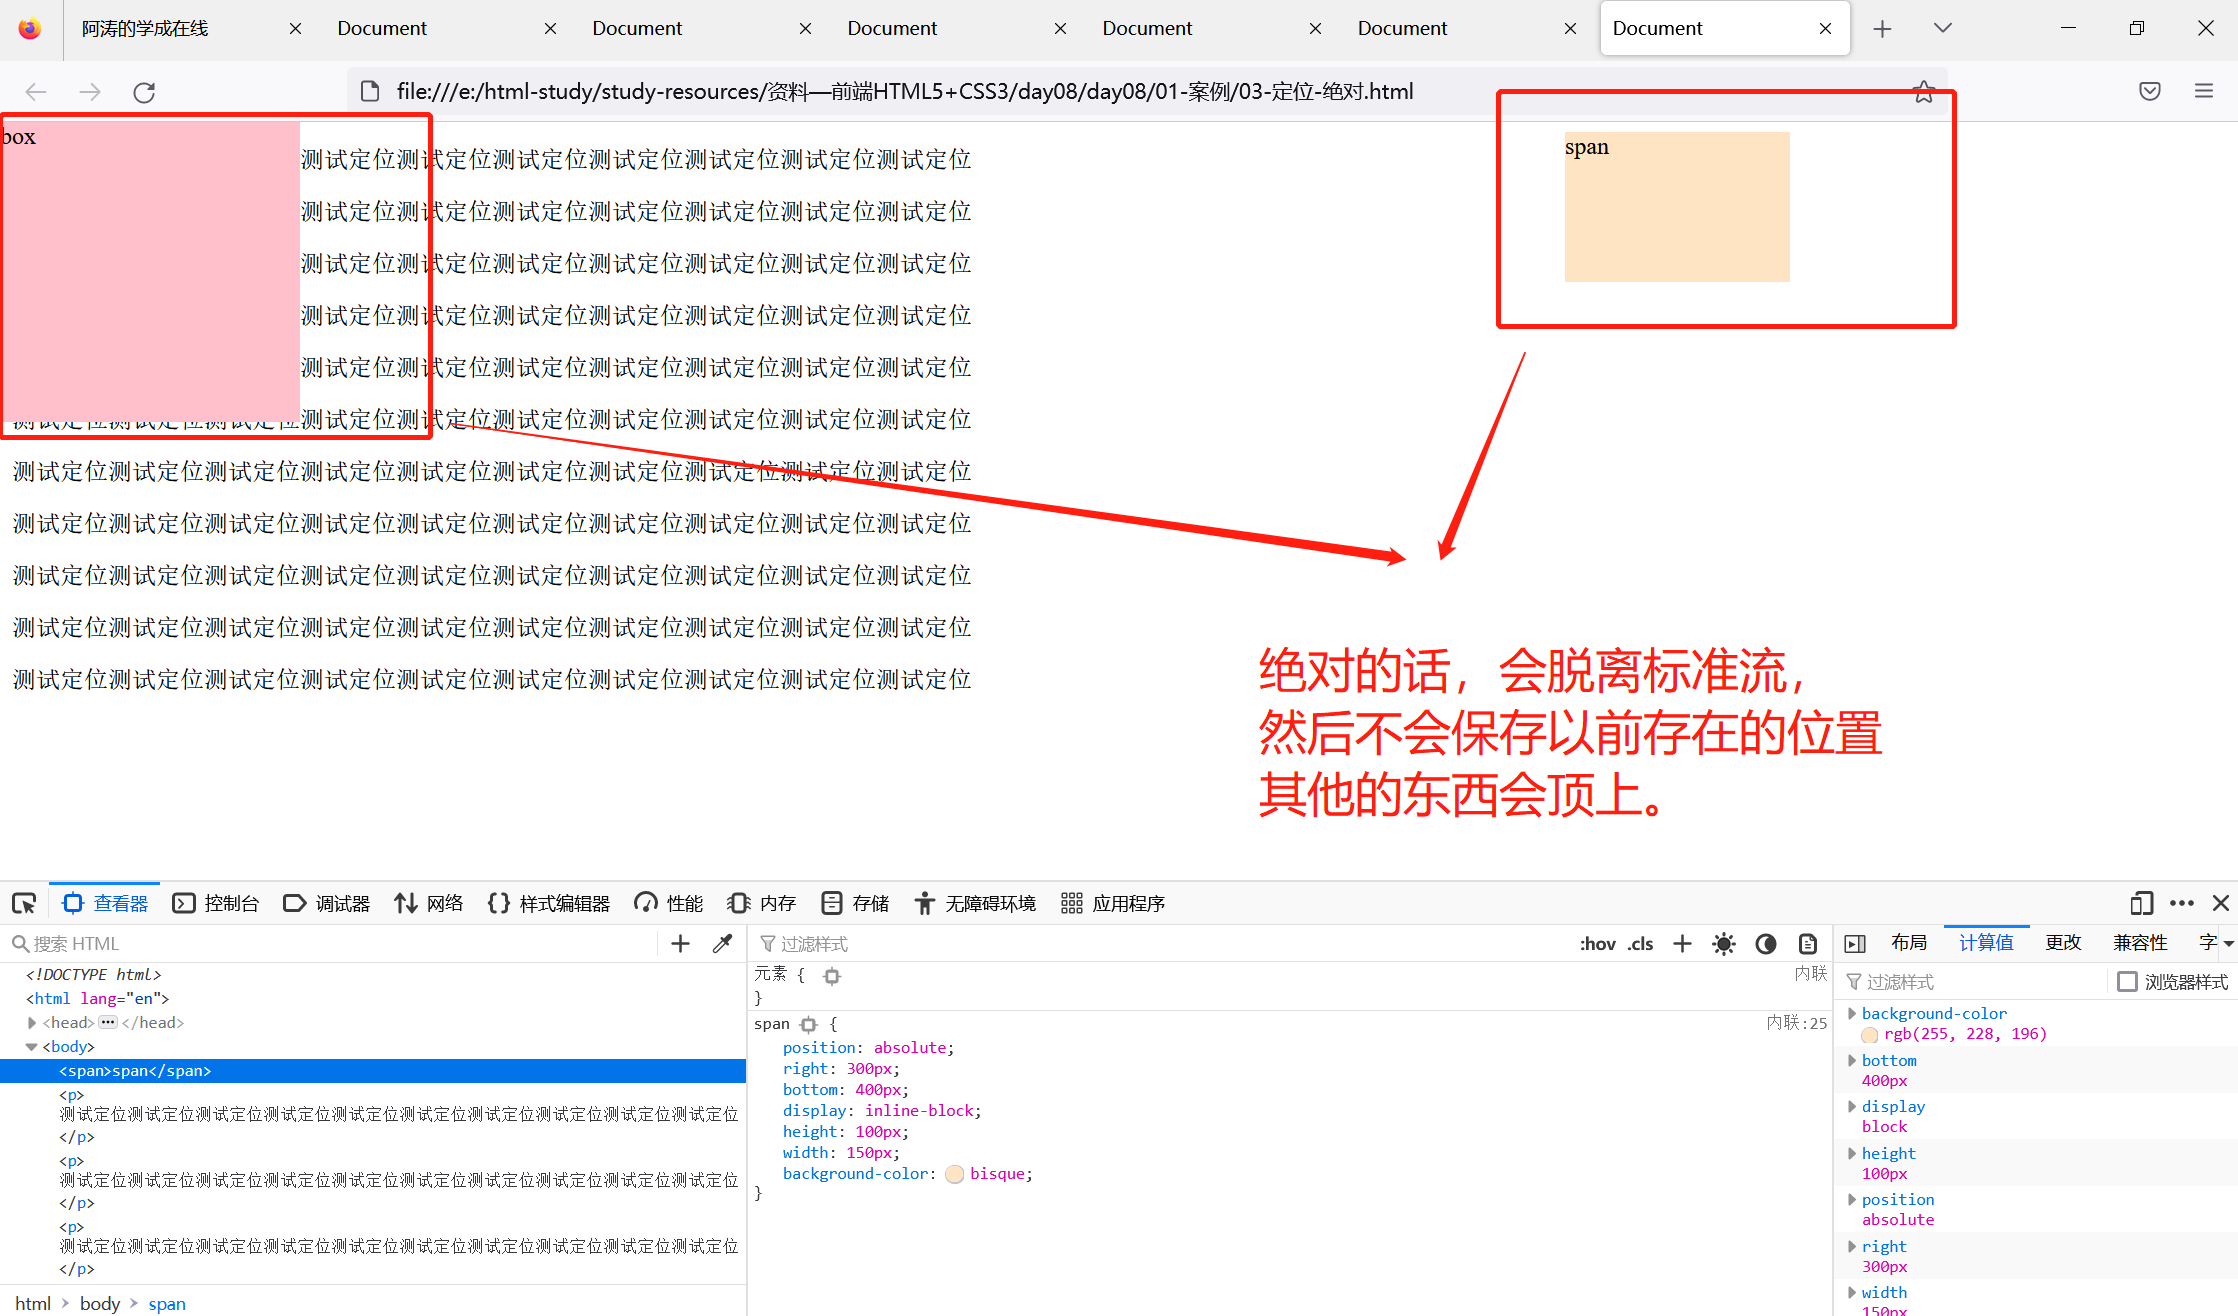Collapse the body element in HTML tree
Viewport: 2238px width, 1316px height.
[32, 1046]
